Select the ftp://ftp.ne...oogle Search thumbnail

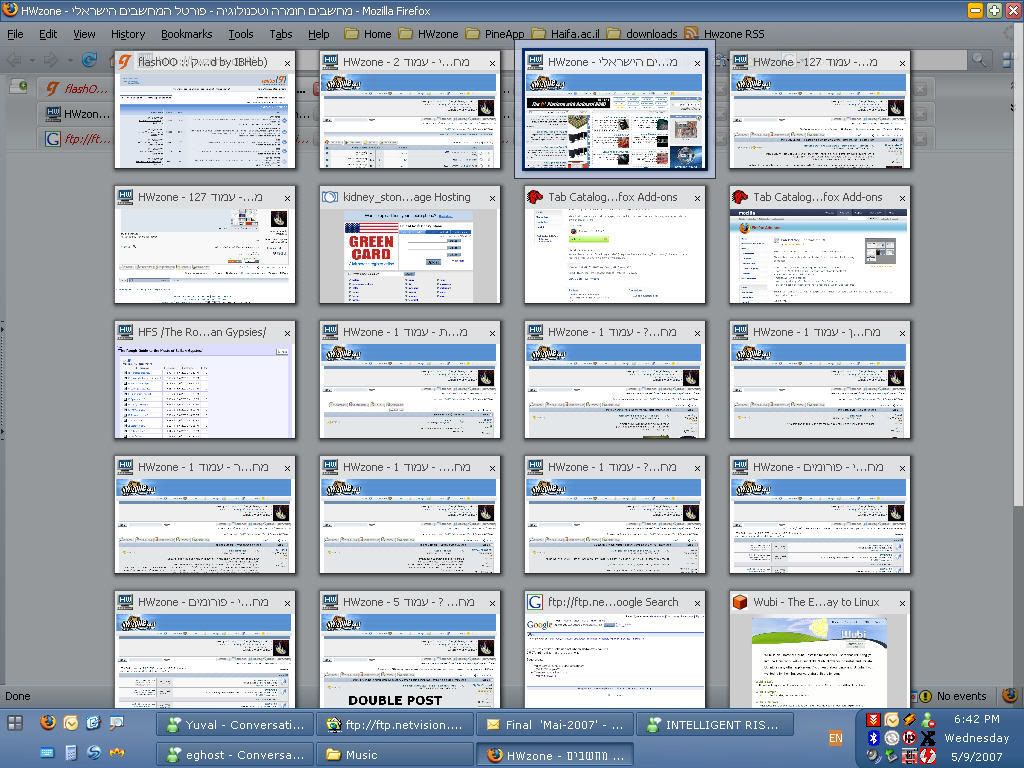click(x=615, y=650)
